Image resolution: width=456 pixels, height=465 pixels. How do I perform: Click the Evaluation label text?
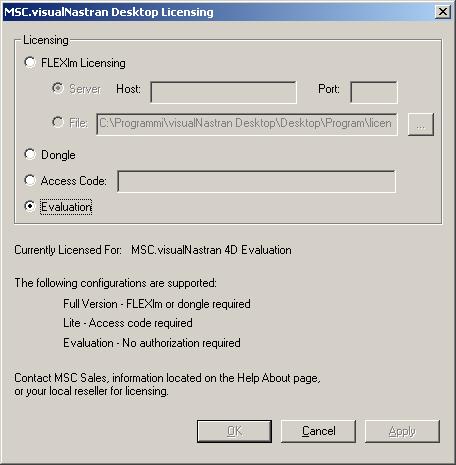(x=66, y=207)
